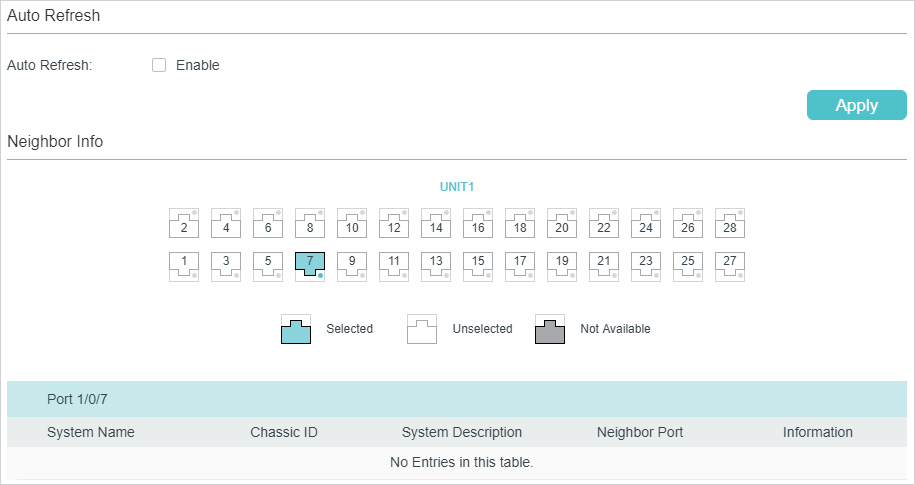Enable the Auto Refresh checkbox
915x485 pixels.
click(x=159, y=65)
